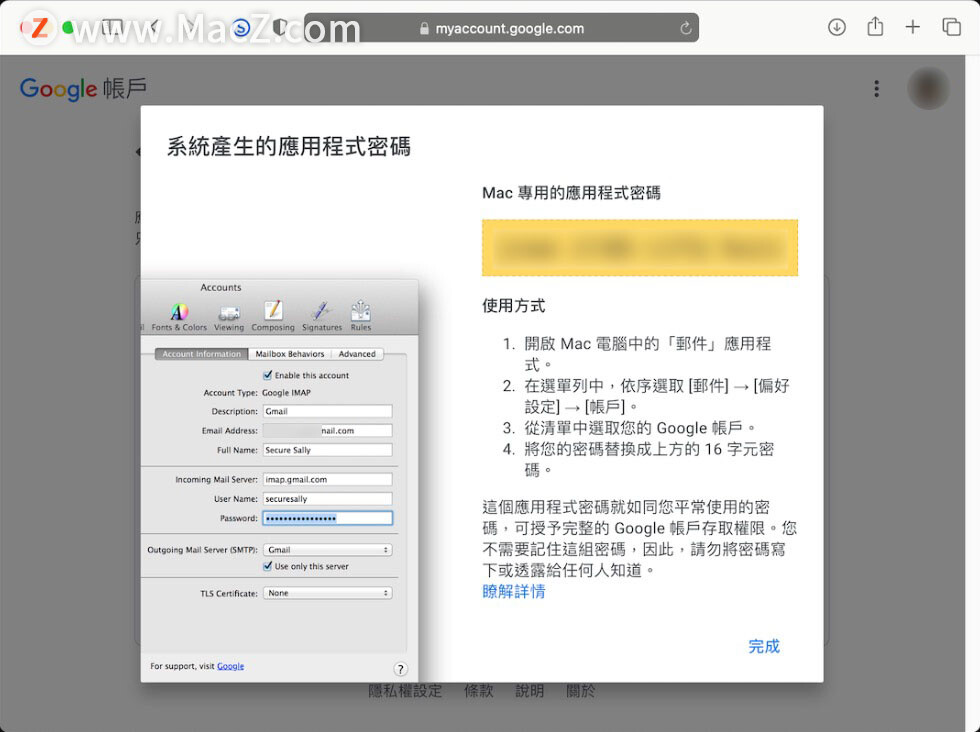Click the Mac 專用的應用程式密碼 heading
980x732 pixels.
(571, 193)
